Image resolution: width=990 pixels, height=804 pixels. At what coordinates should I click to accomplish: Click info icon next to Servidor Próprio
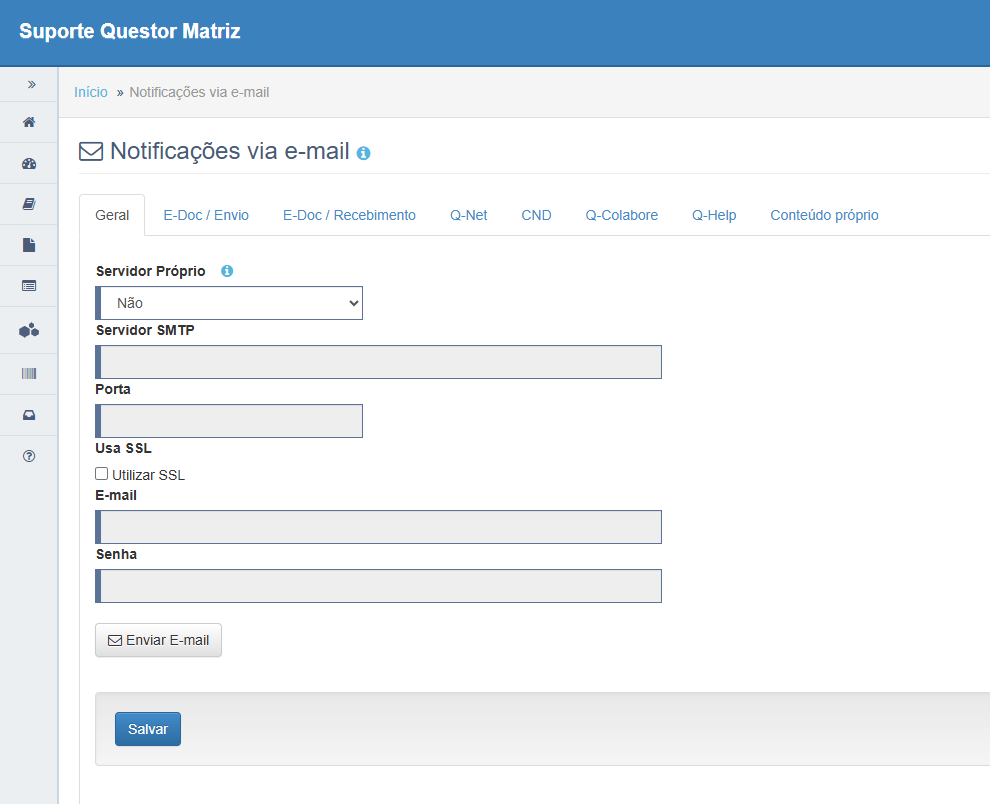(227, 271)
